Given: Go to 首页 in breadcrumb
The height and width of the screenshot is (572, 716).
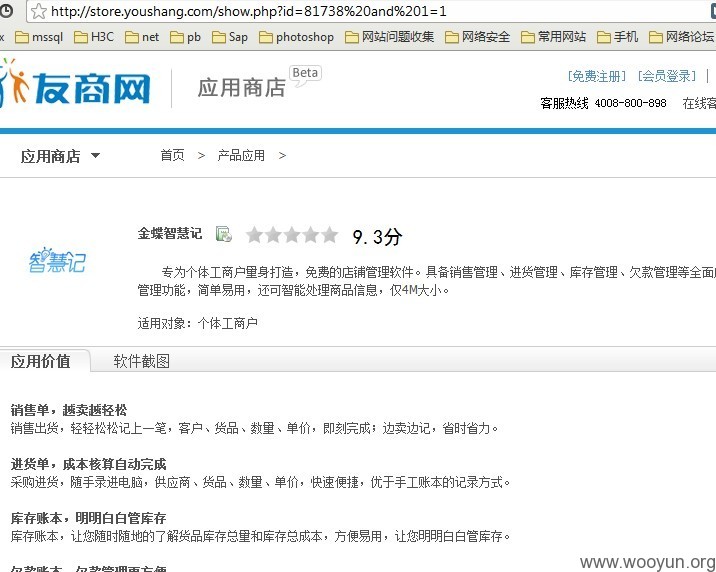Looking at the screenshot, I should point(173,156).
